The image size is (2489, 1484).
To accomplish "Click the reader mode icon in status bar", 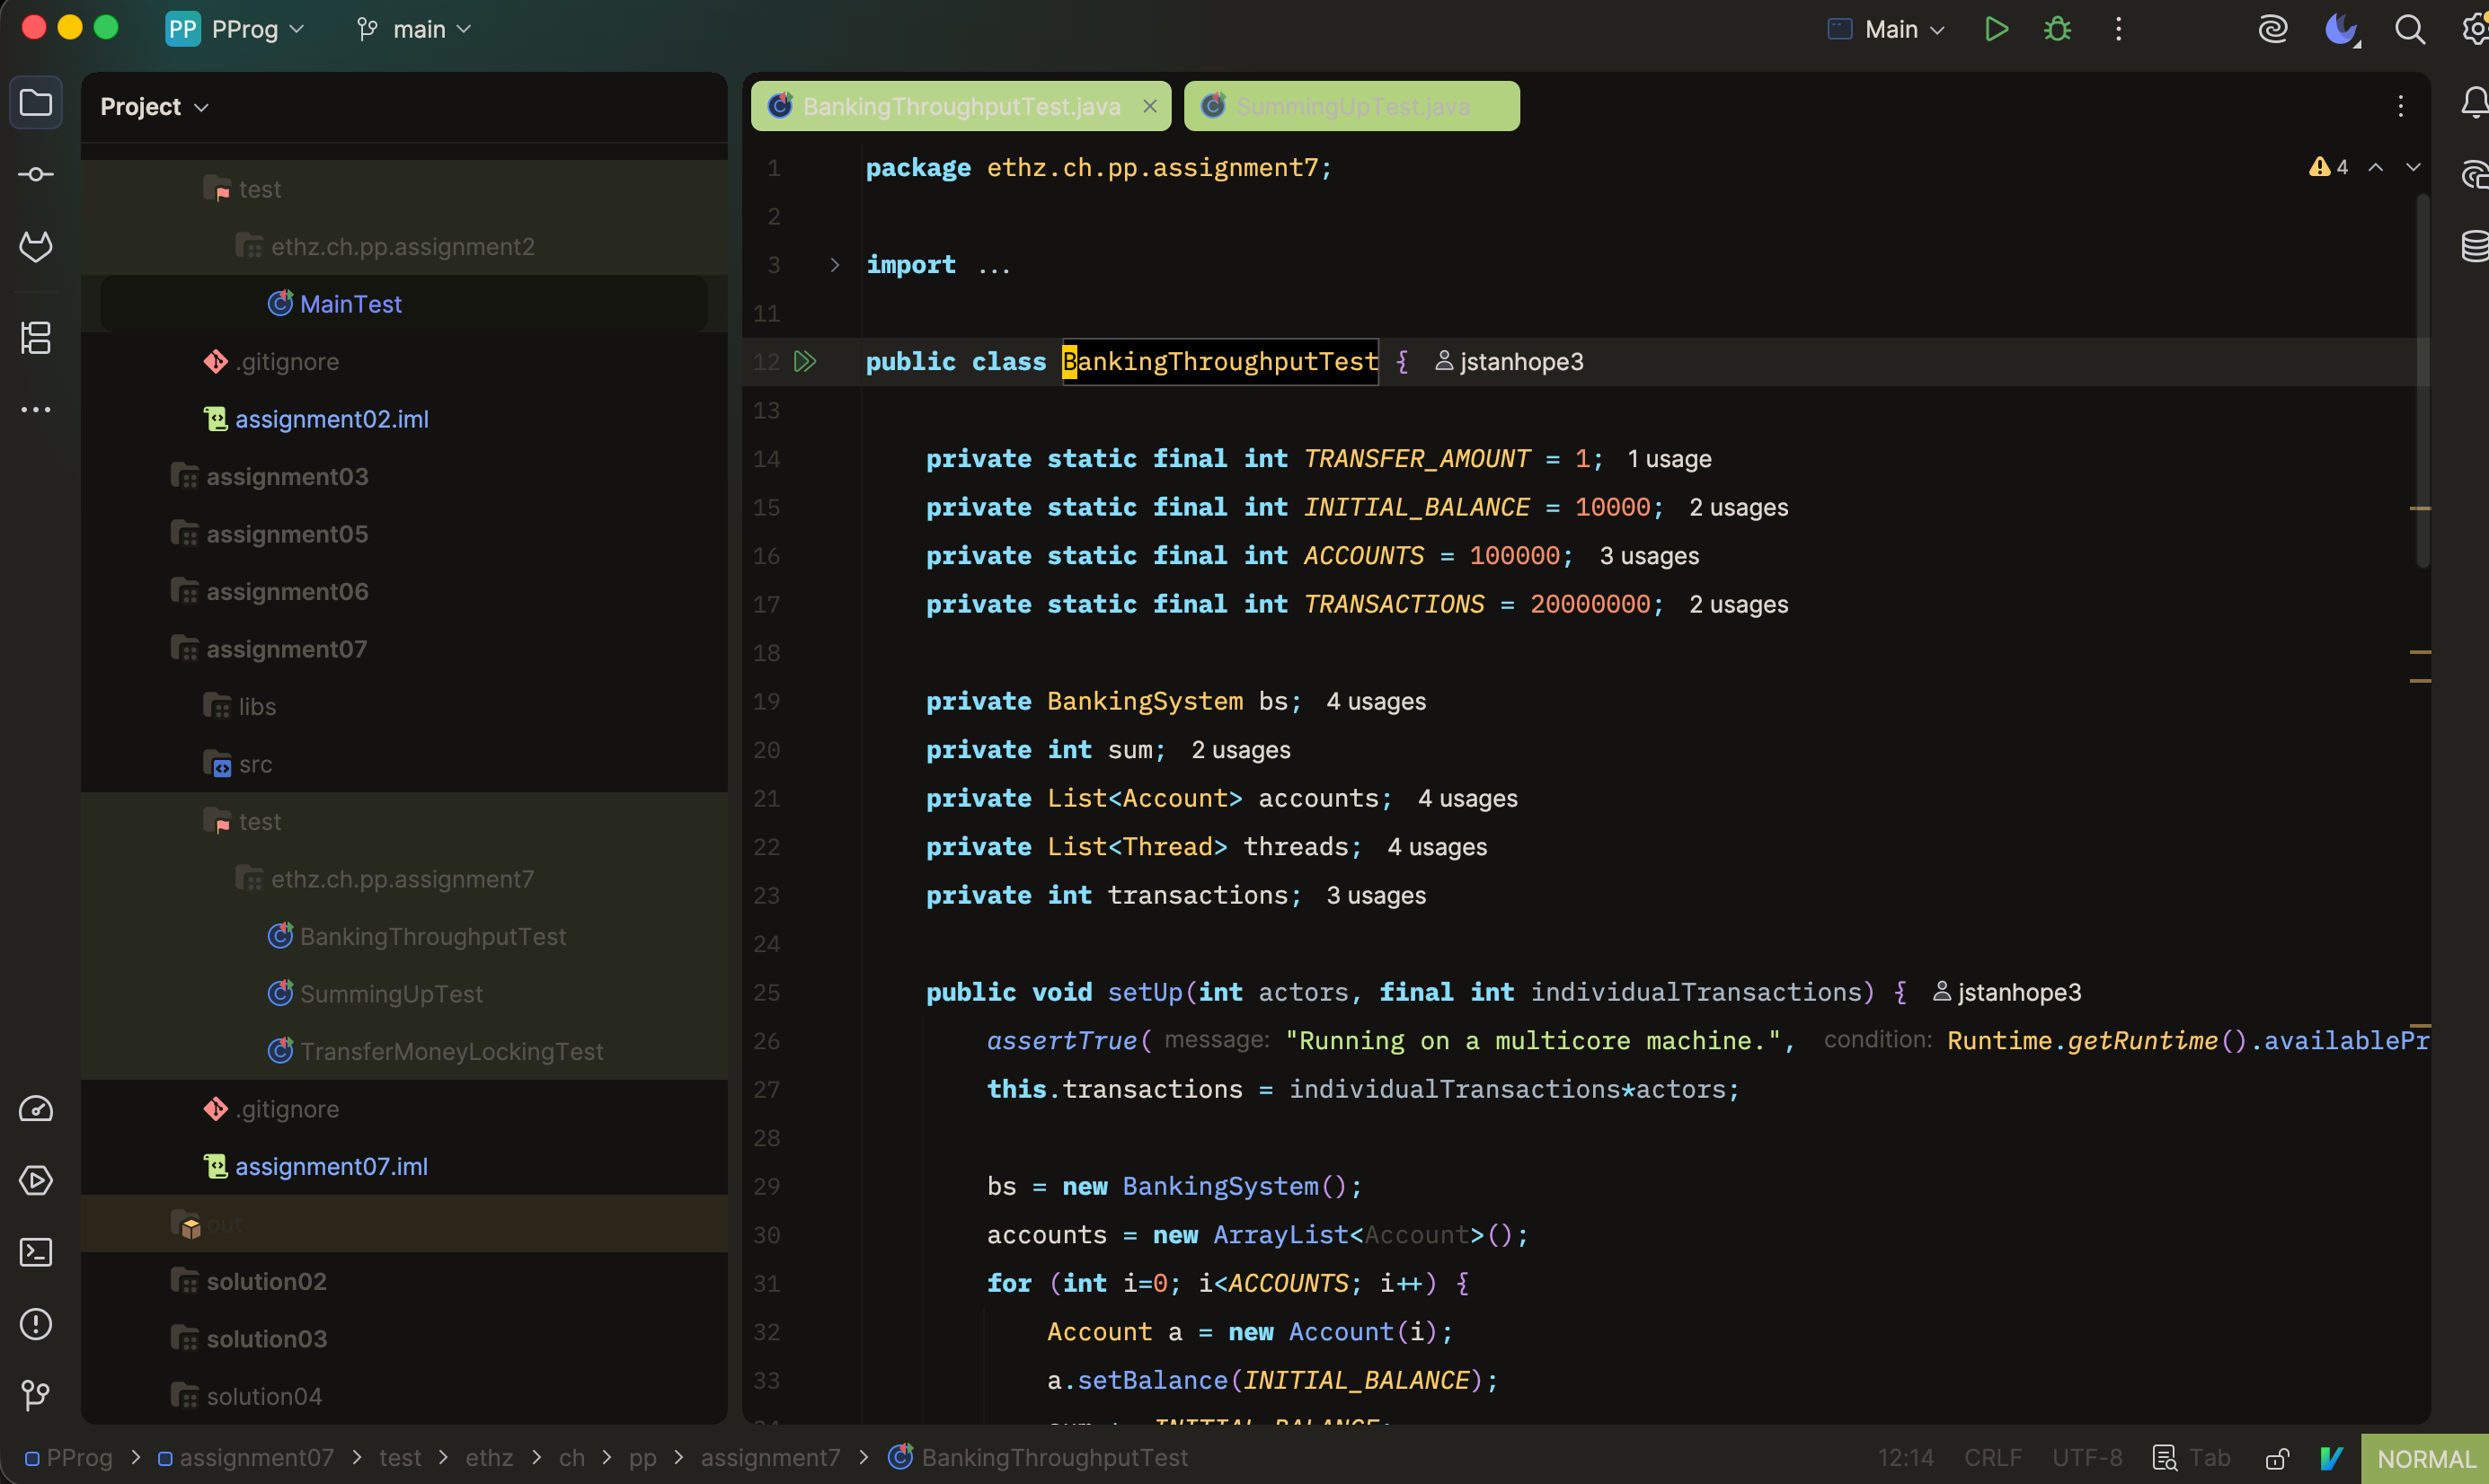I will tap(2165, 1458).
